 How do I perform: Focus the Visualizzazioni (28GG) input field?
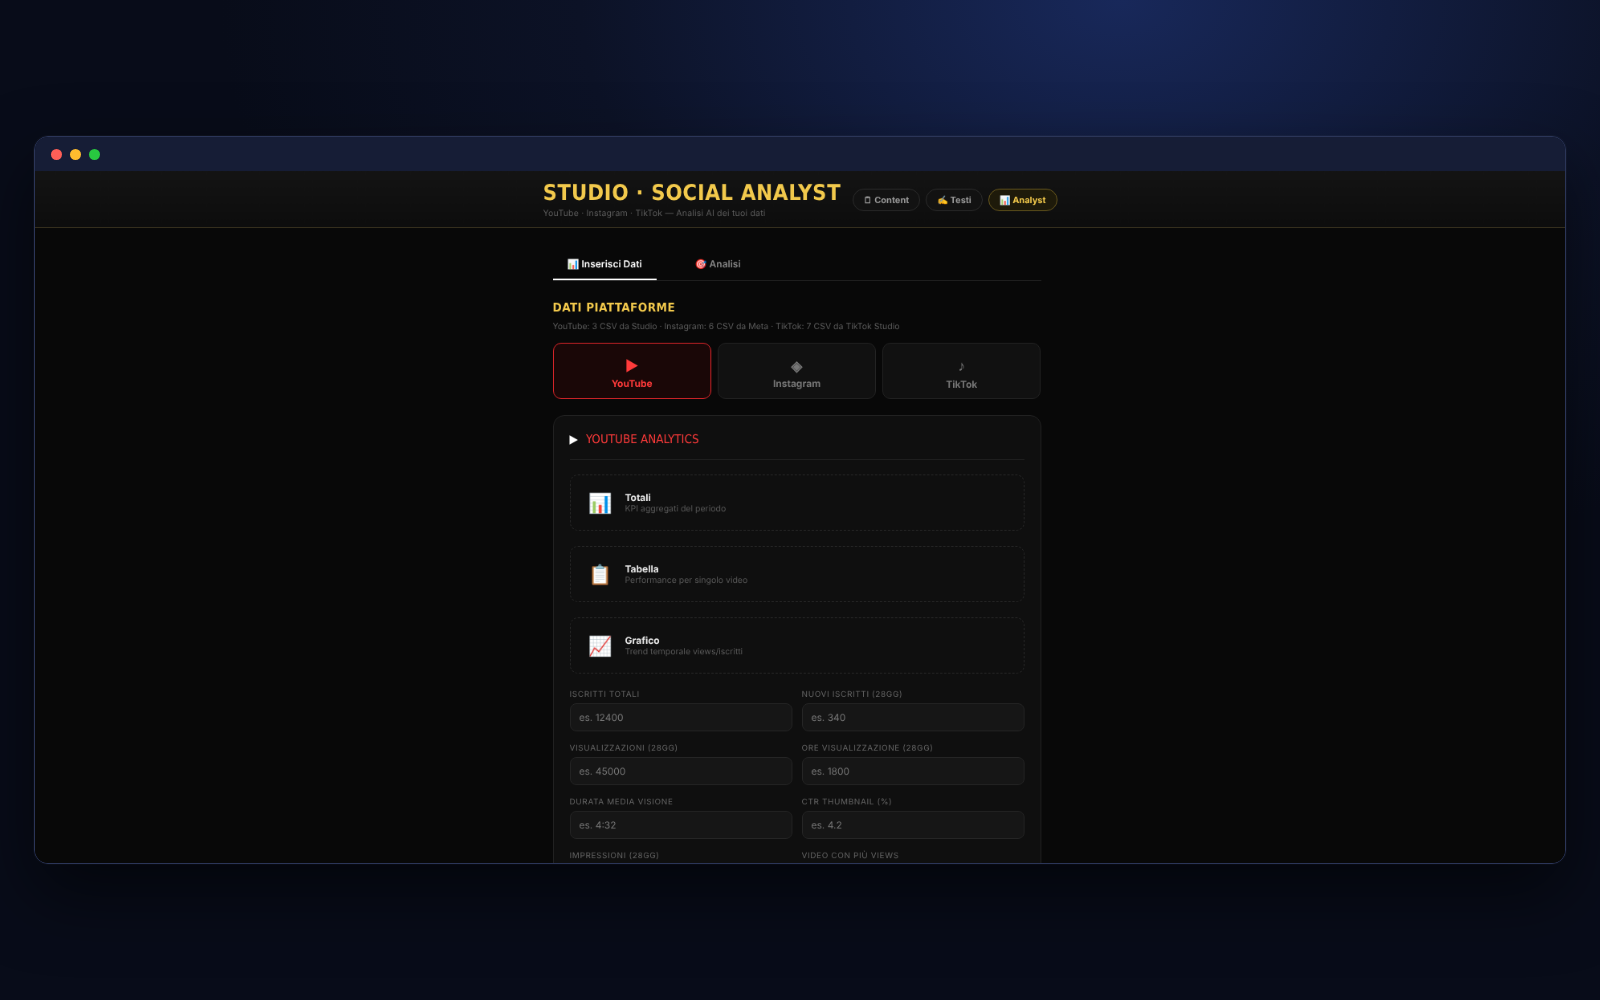coord(681,771)
